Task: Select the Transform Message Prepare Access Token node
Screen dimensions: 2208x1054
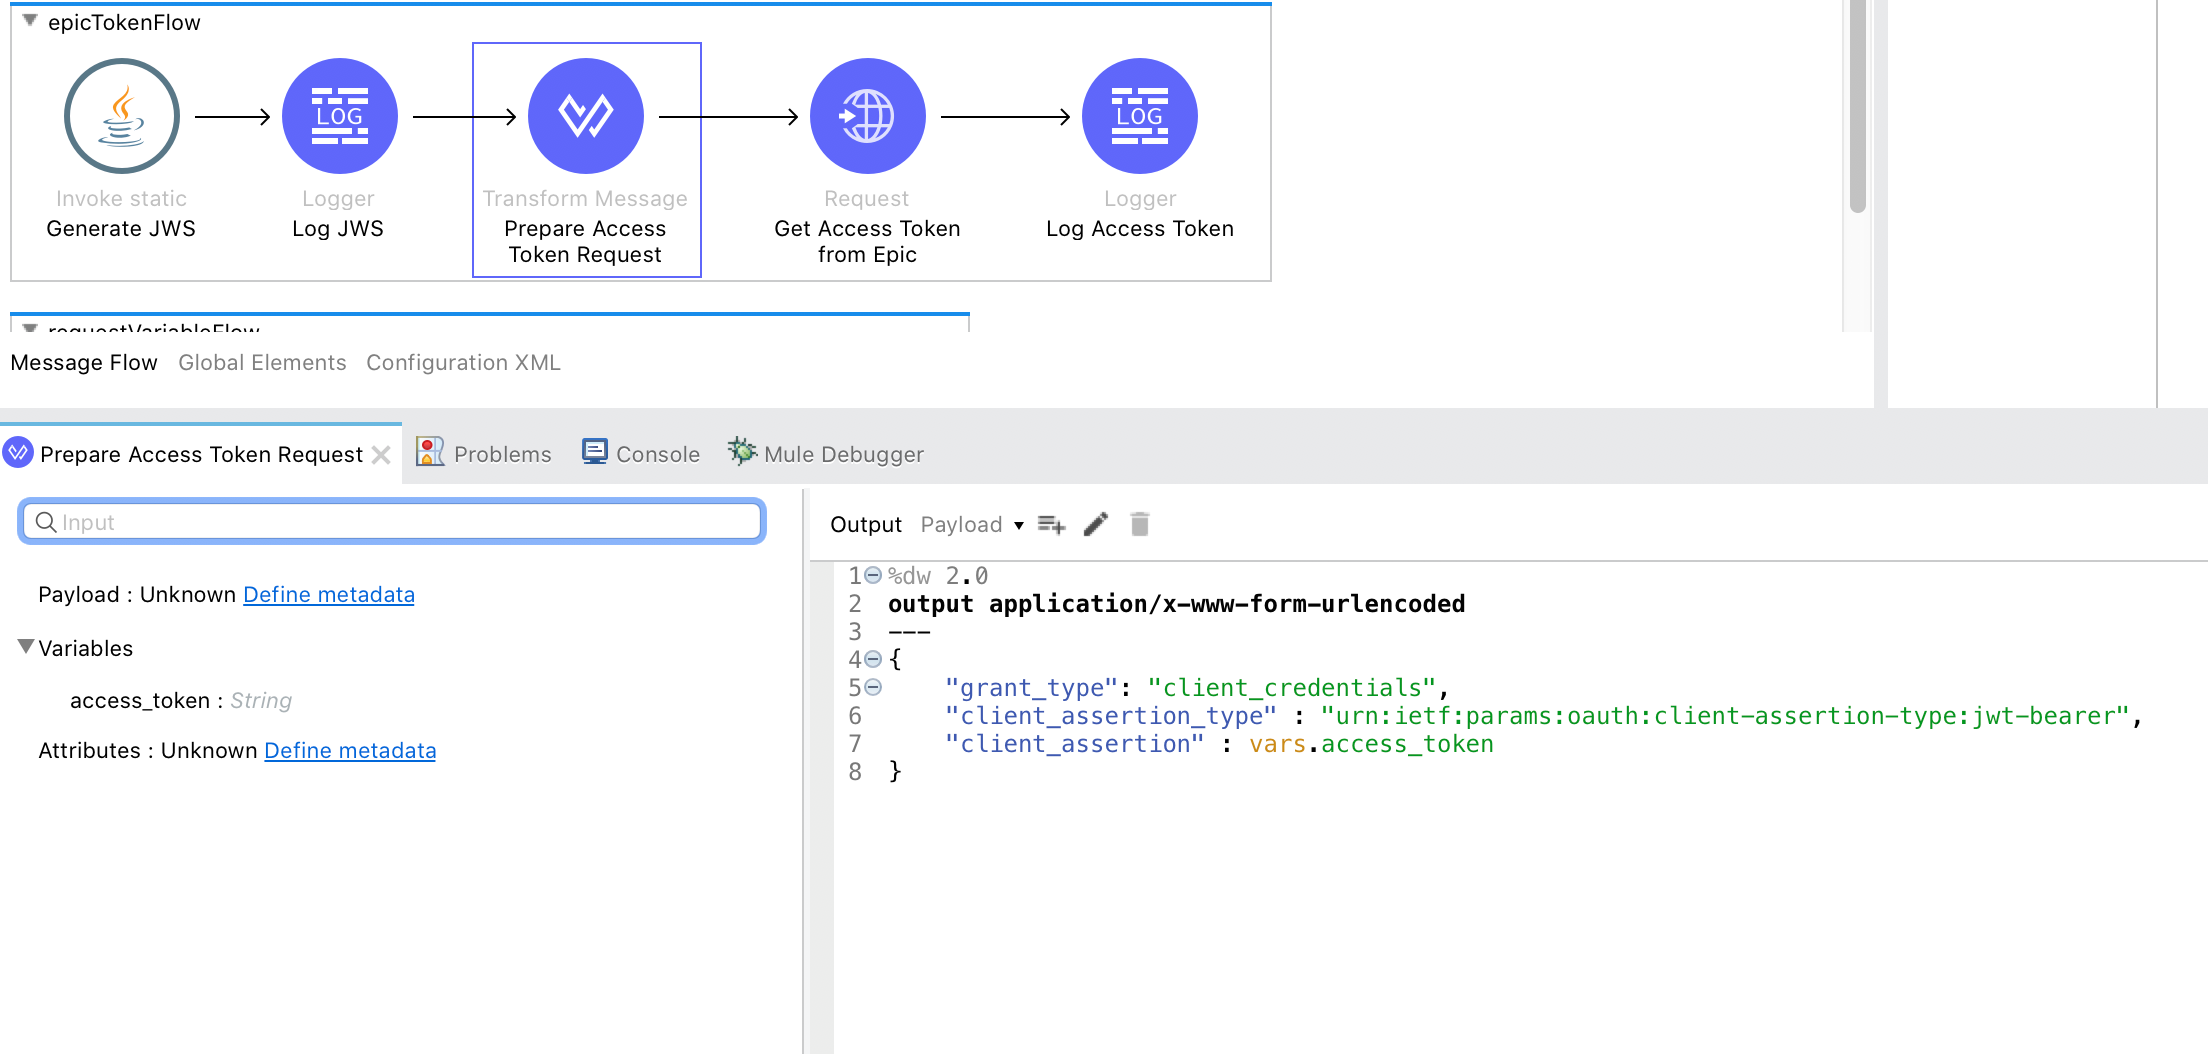Action: tap(586, 116)
